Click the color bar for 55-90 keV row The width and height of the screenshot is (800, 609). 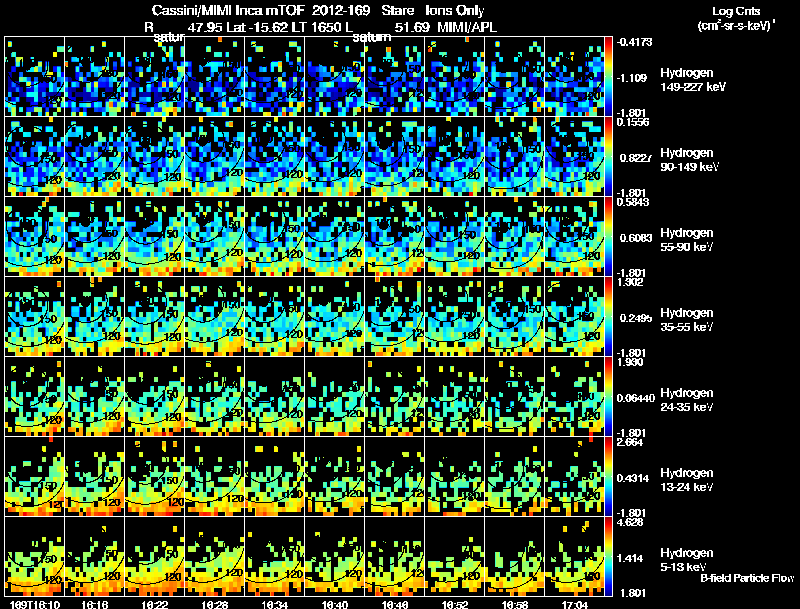pos(608,236)
